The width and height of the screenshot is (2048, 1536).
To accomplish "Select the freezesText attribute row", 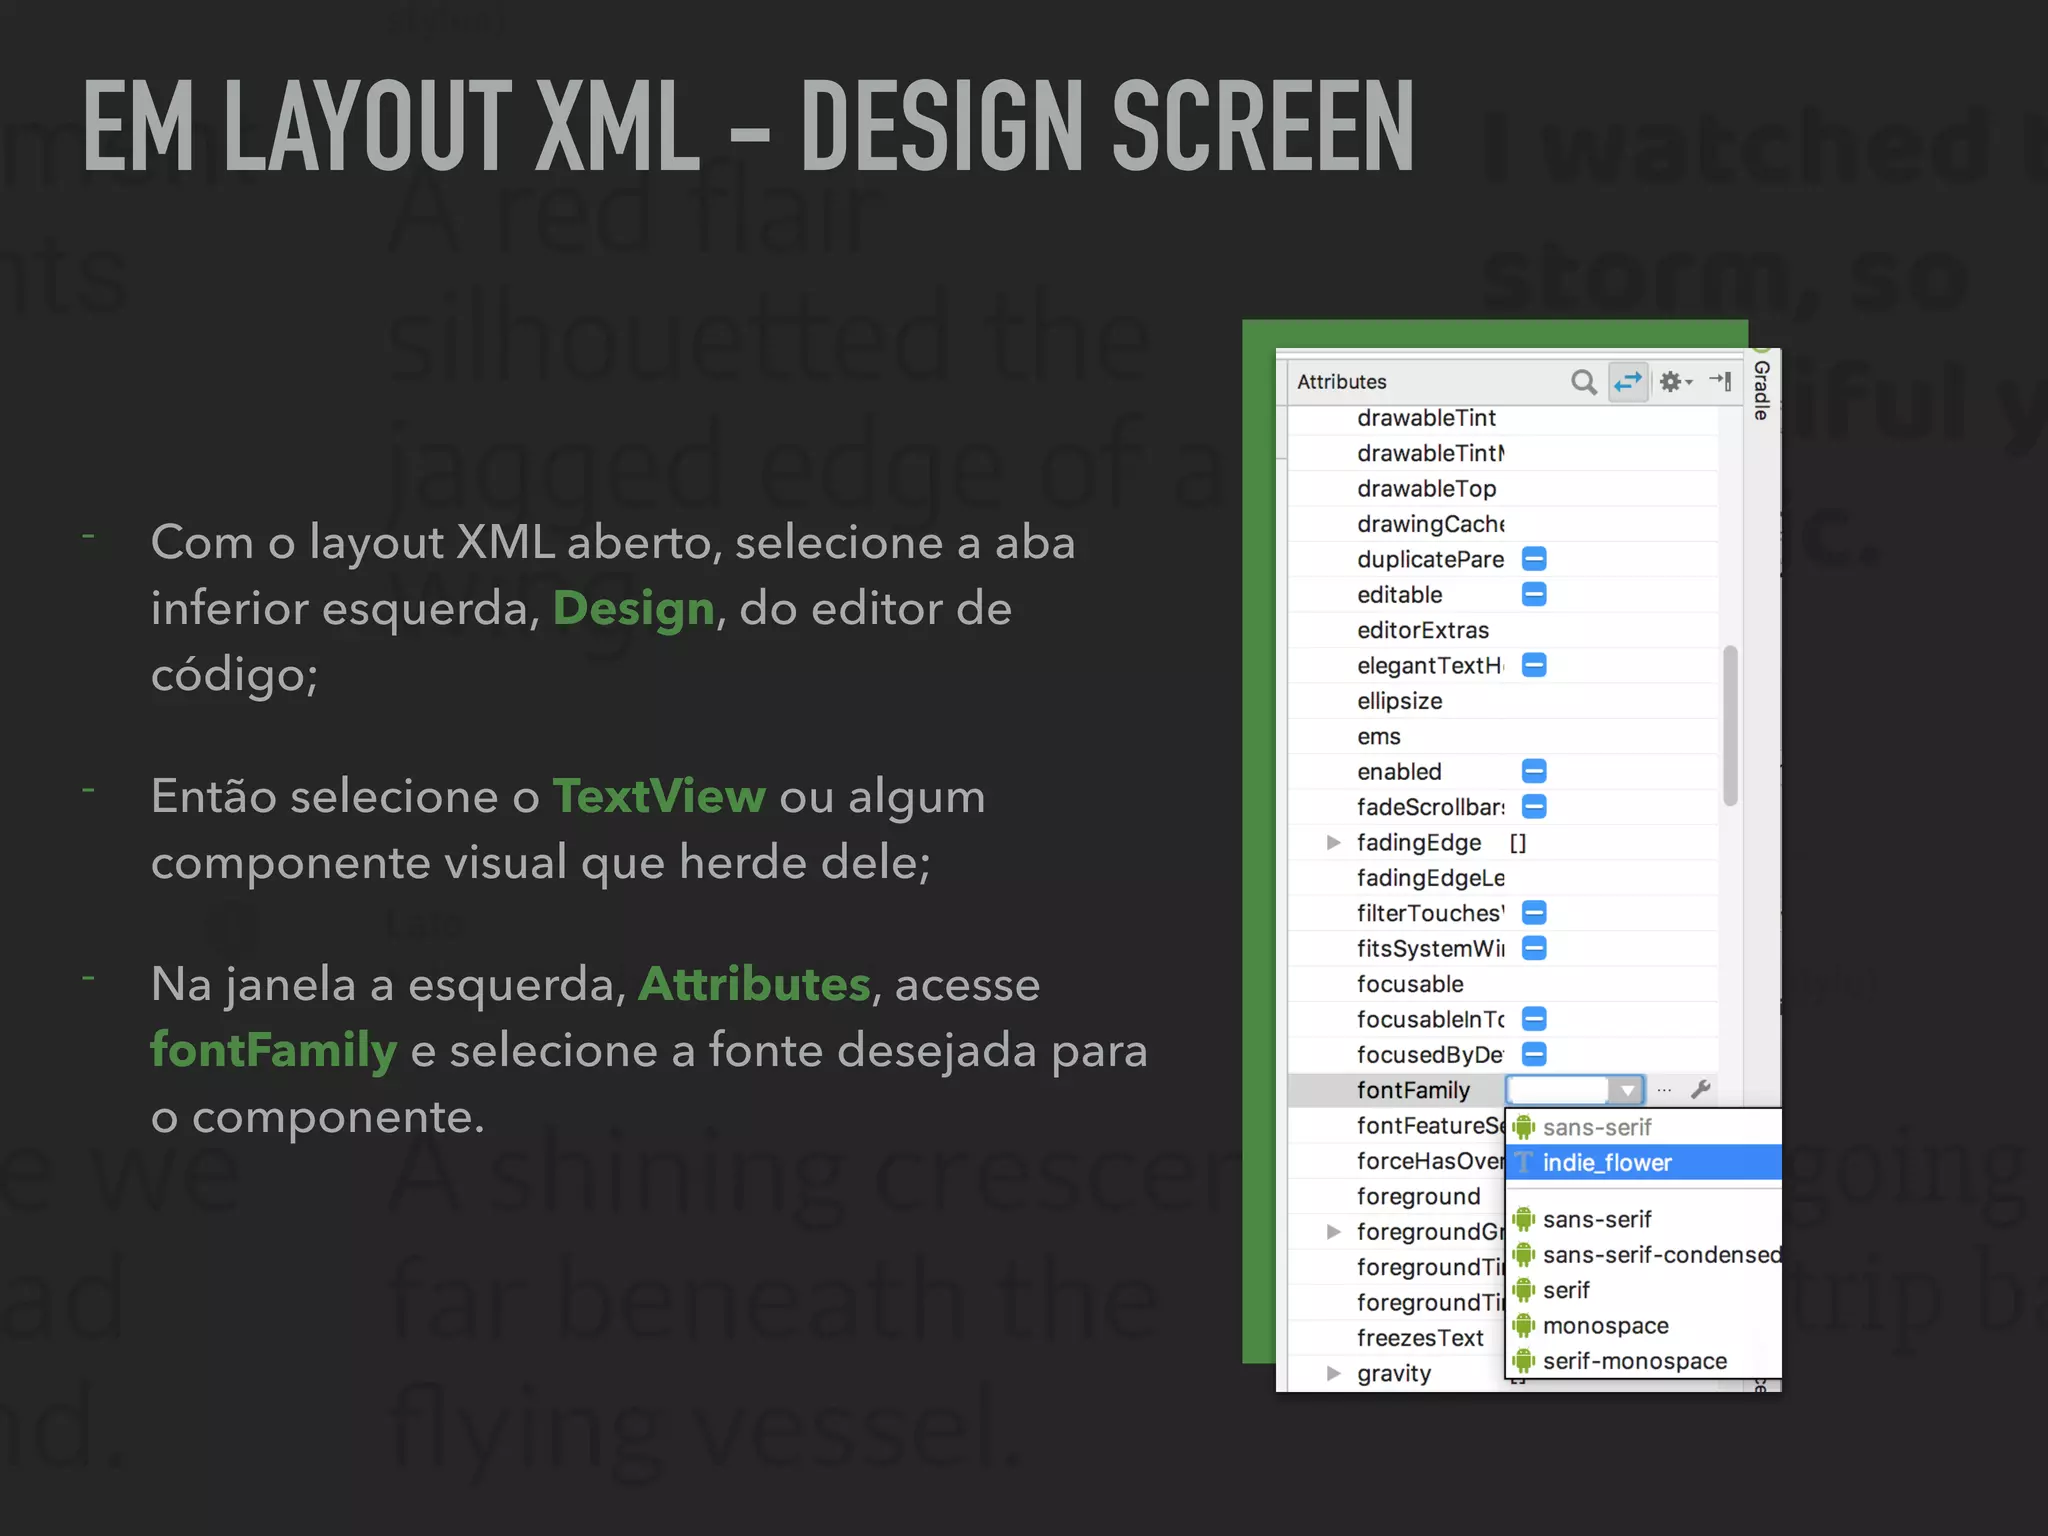I will [x=1397, y=1338].
